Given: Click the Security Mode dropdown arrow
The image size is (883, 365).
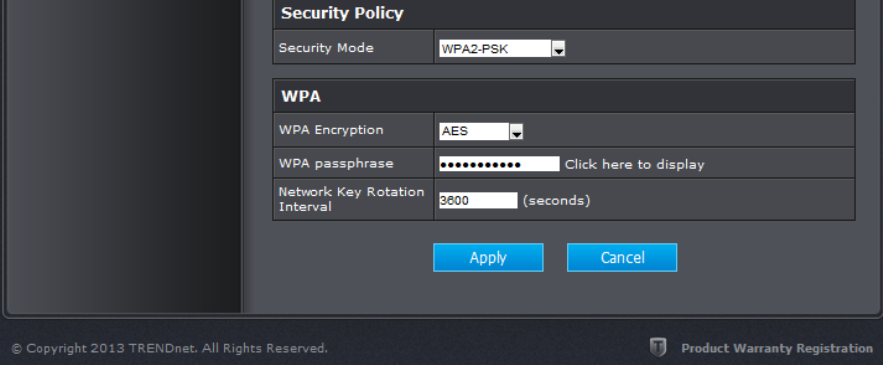Looking at the screenshot, I should (558, 49).
